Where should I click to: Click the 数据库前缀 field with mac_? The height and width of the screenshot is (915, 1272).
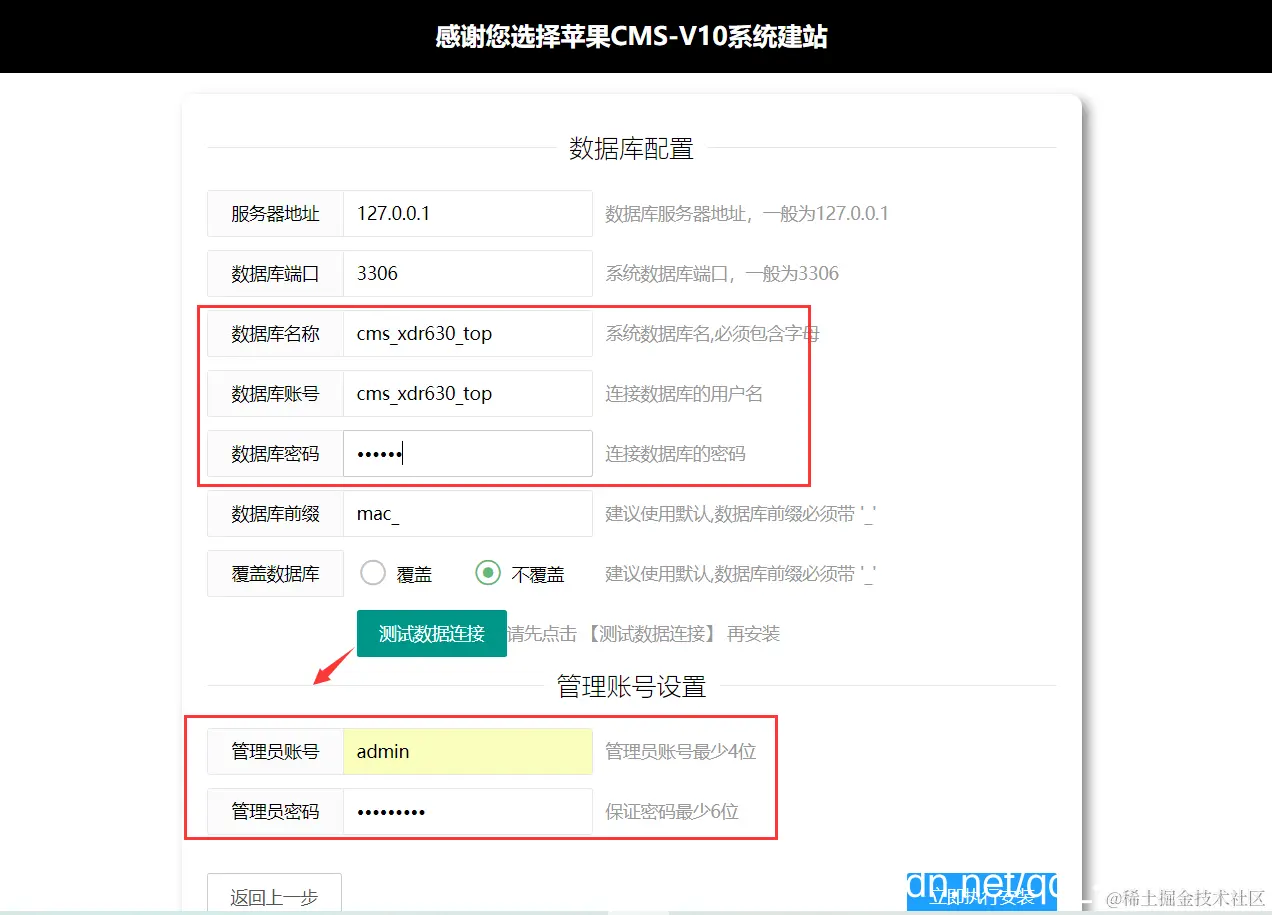click(x=468, y=514)
